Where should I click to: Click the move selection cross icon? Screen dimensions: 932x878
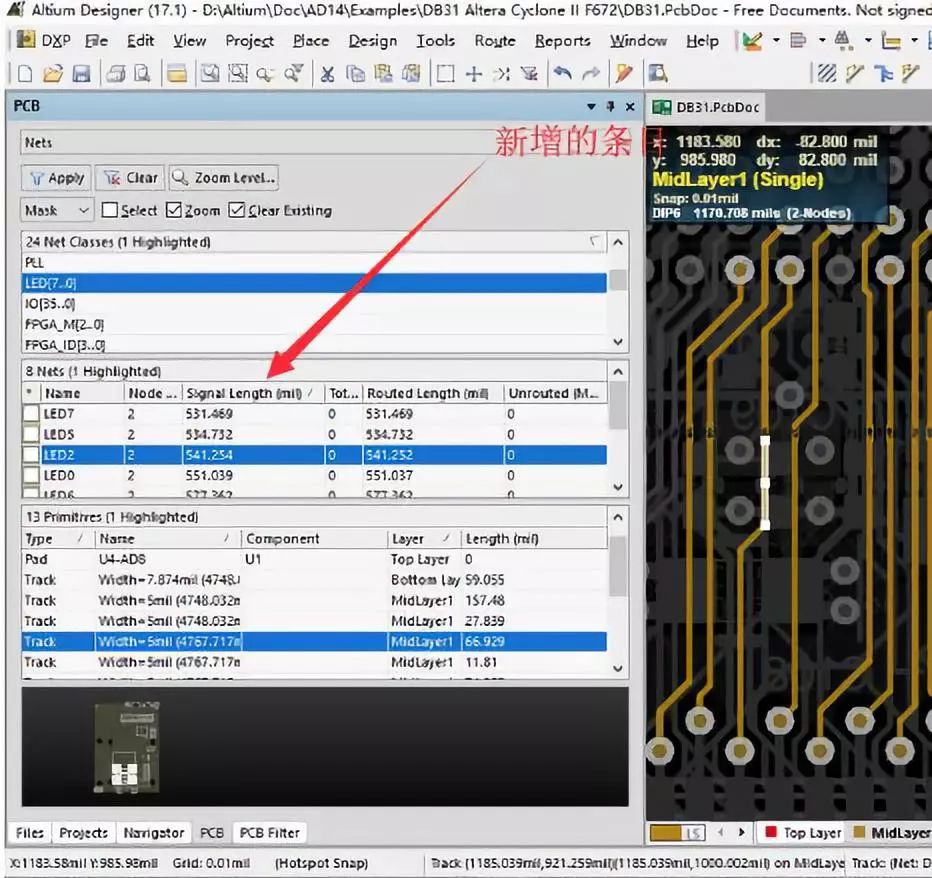click(x=474, y=74)
